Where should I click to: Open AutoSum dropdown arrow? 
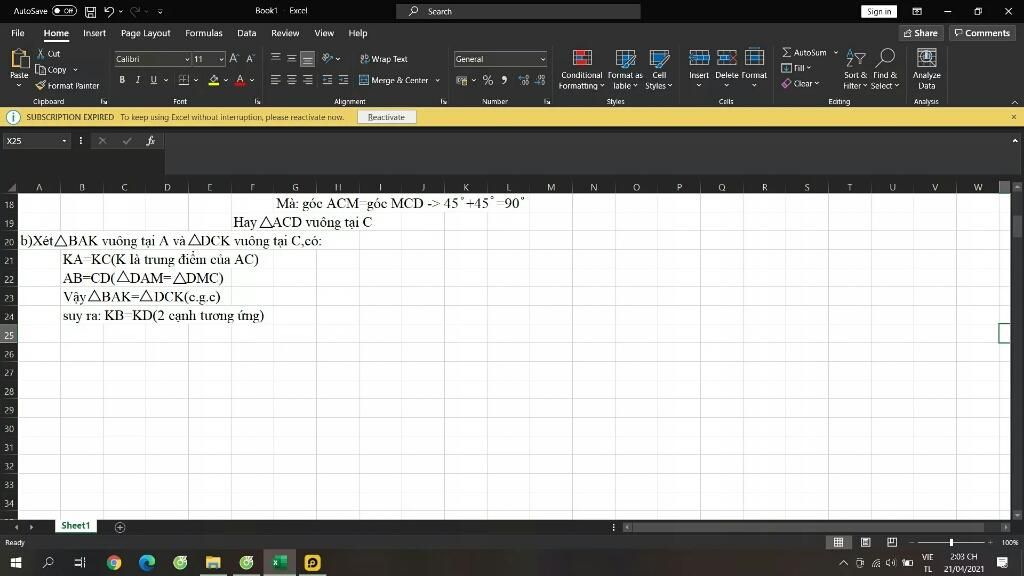click(x=836, y=52)
